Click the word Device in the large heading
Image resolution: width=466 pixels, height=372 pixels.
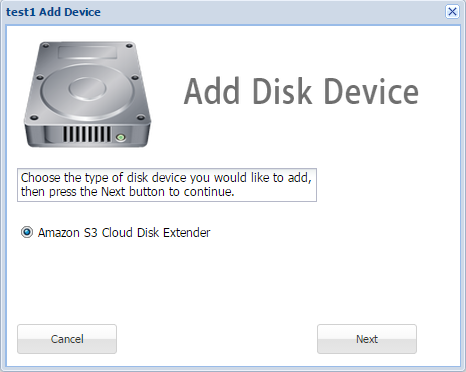point(371,91)
